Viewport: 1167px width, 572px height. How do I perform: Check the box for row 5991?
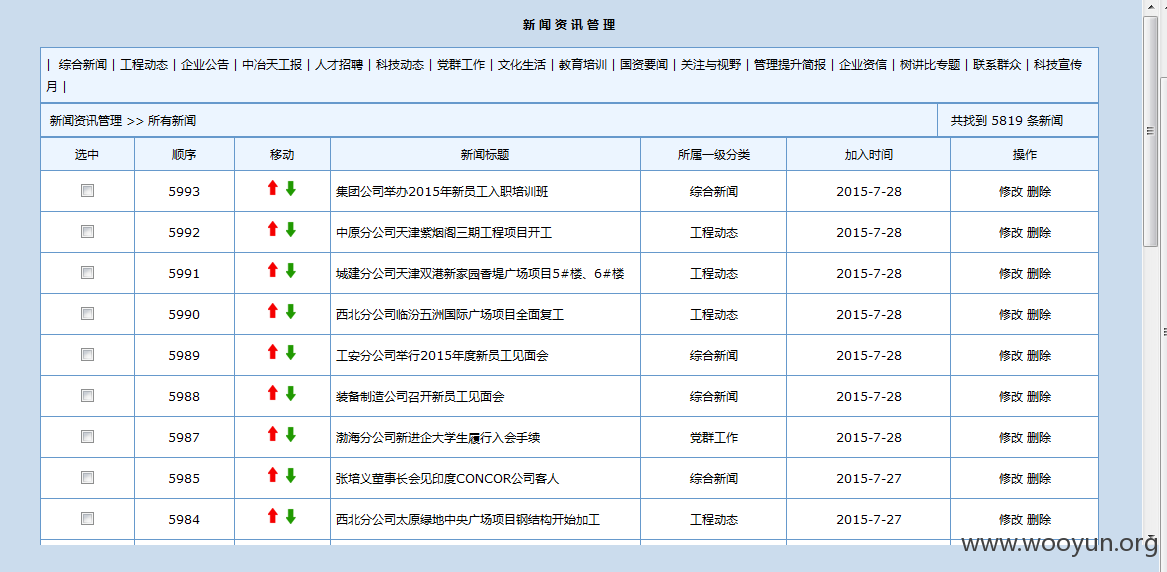87,272
